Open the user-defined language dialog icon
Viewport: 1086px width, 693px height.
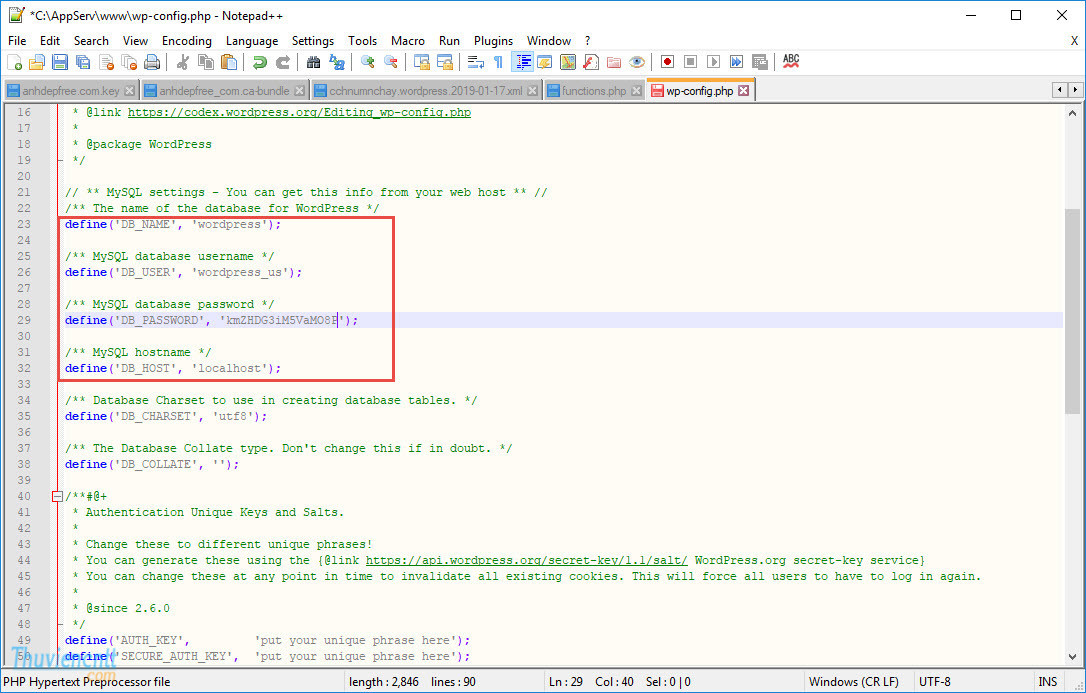tap(545, 62)
